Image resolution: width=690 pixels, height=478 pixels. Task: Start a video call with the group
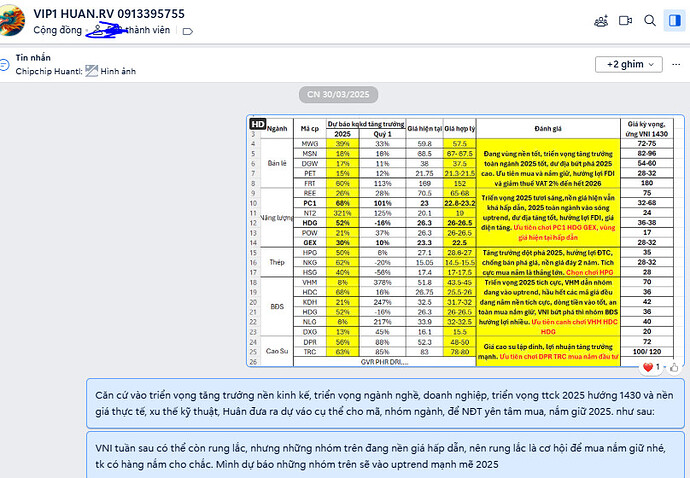tap(626, 20)
